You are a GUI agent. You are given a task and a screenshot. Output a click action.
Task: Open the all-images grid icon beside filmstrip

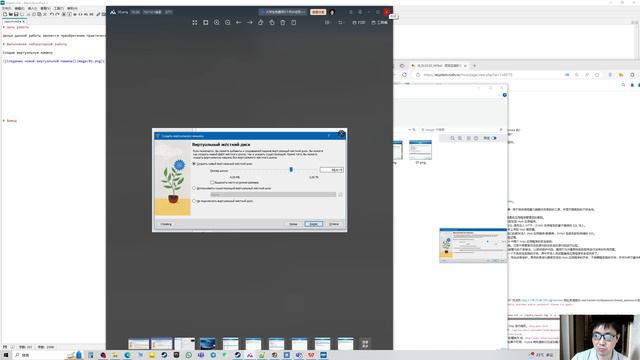click(x=365, y=344)
